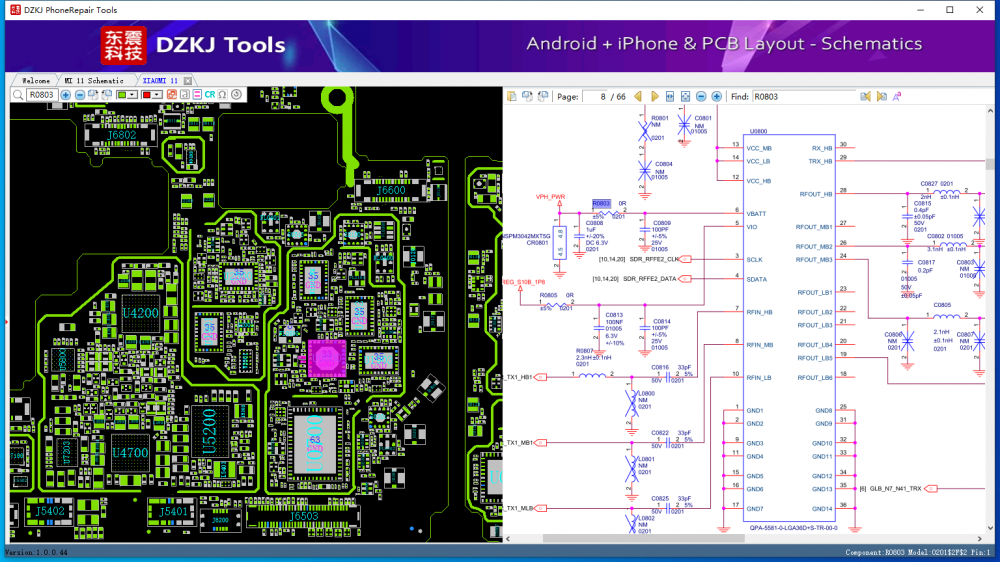Find the next match in schematic
The image size is (1000, 562).
[882, 96]
